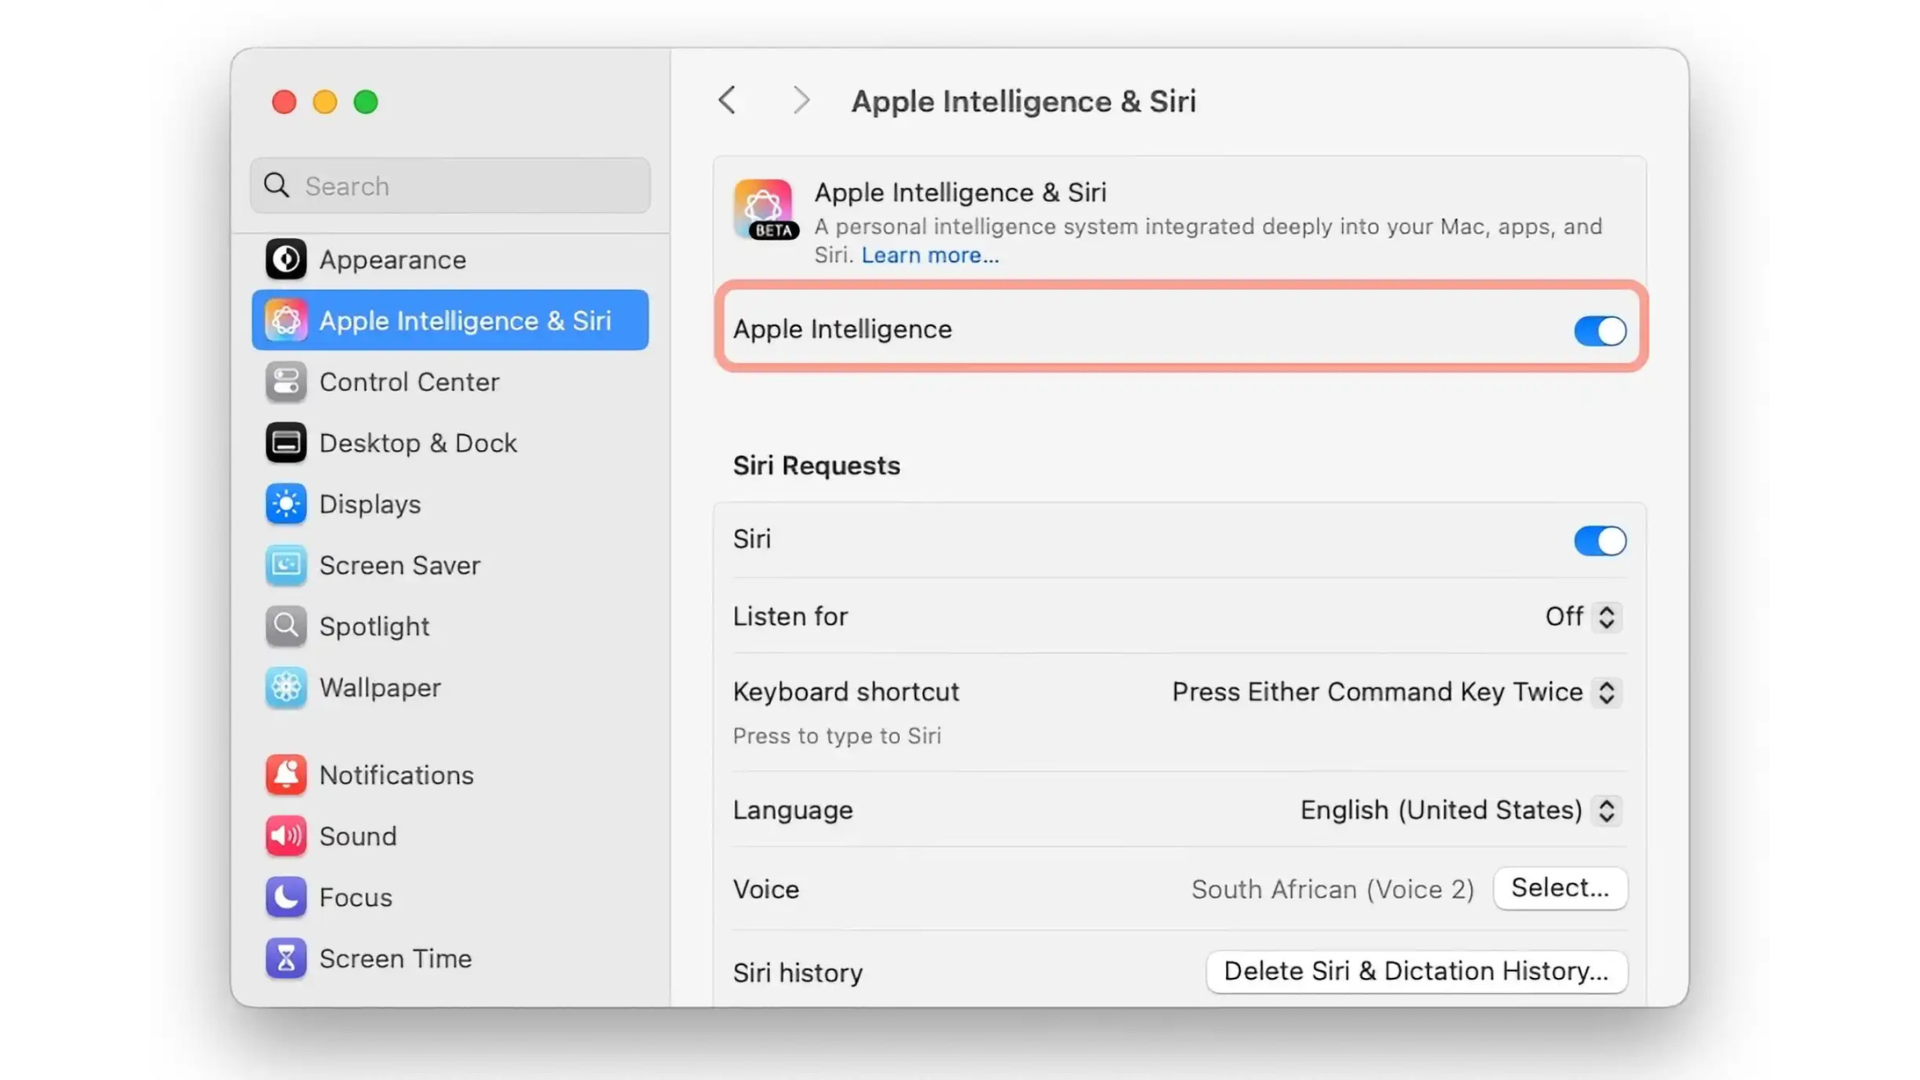
Task: Open the Listen for dropdown
Action: coord(1583,617)
